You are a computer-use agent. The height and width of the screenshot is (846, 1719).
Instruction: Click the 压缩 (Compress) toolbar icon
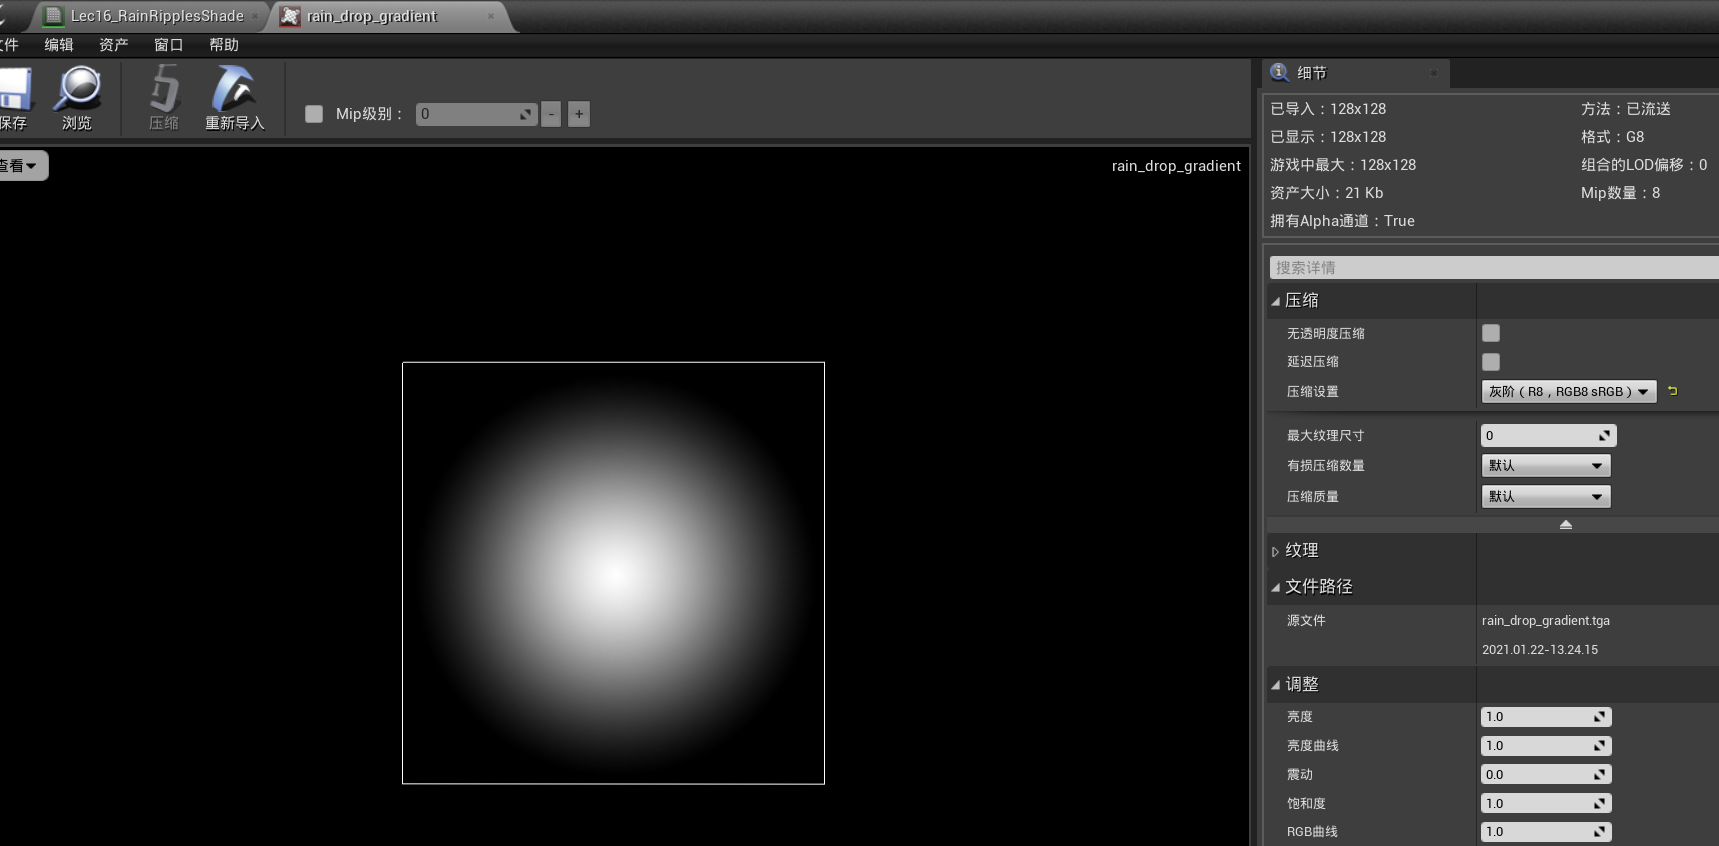pos(164,89)
